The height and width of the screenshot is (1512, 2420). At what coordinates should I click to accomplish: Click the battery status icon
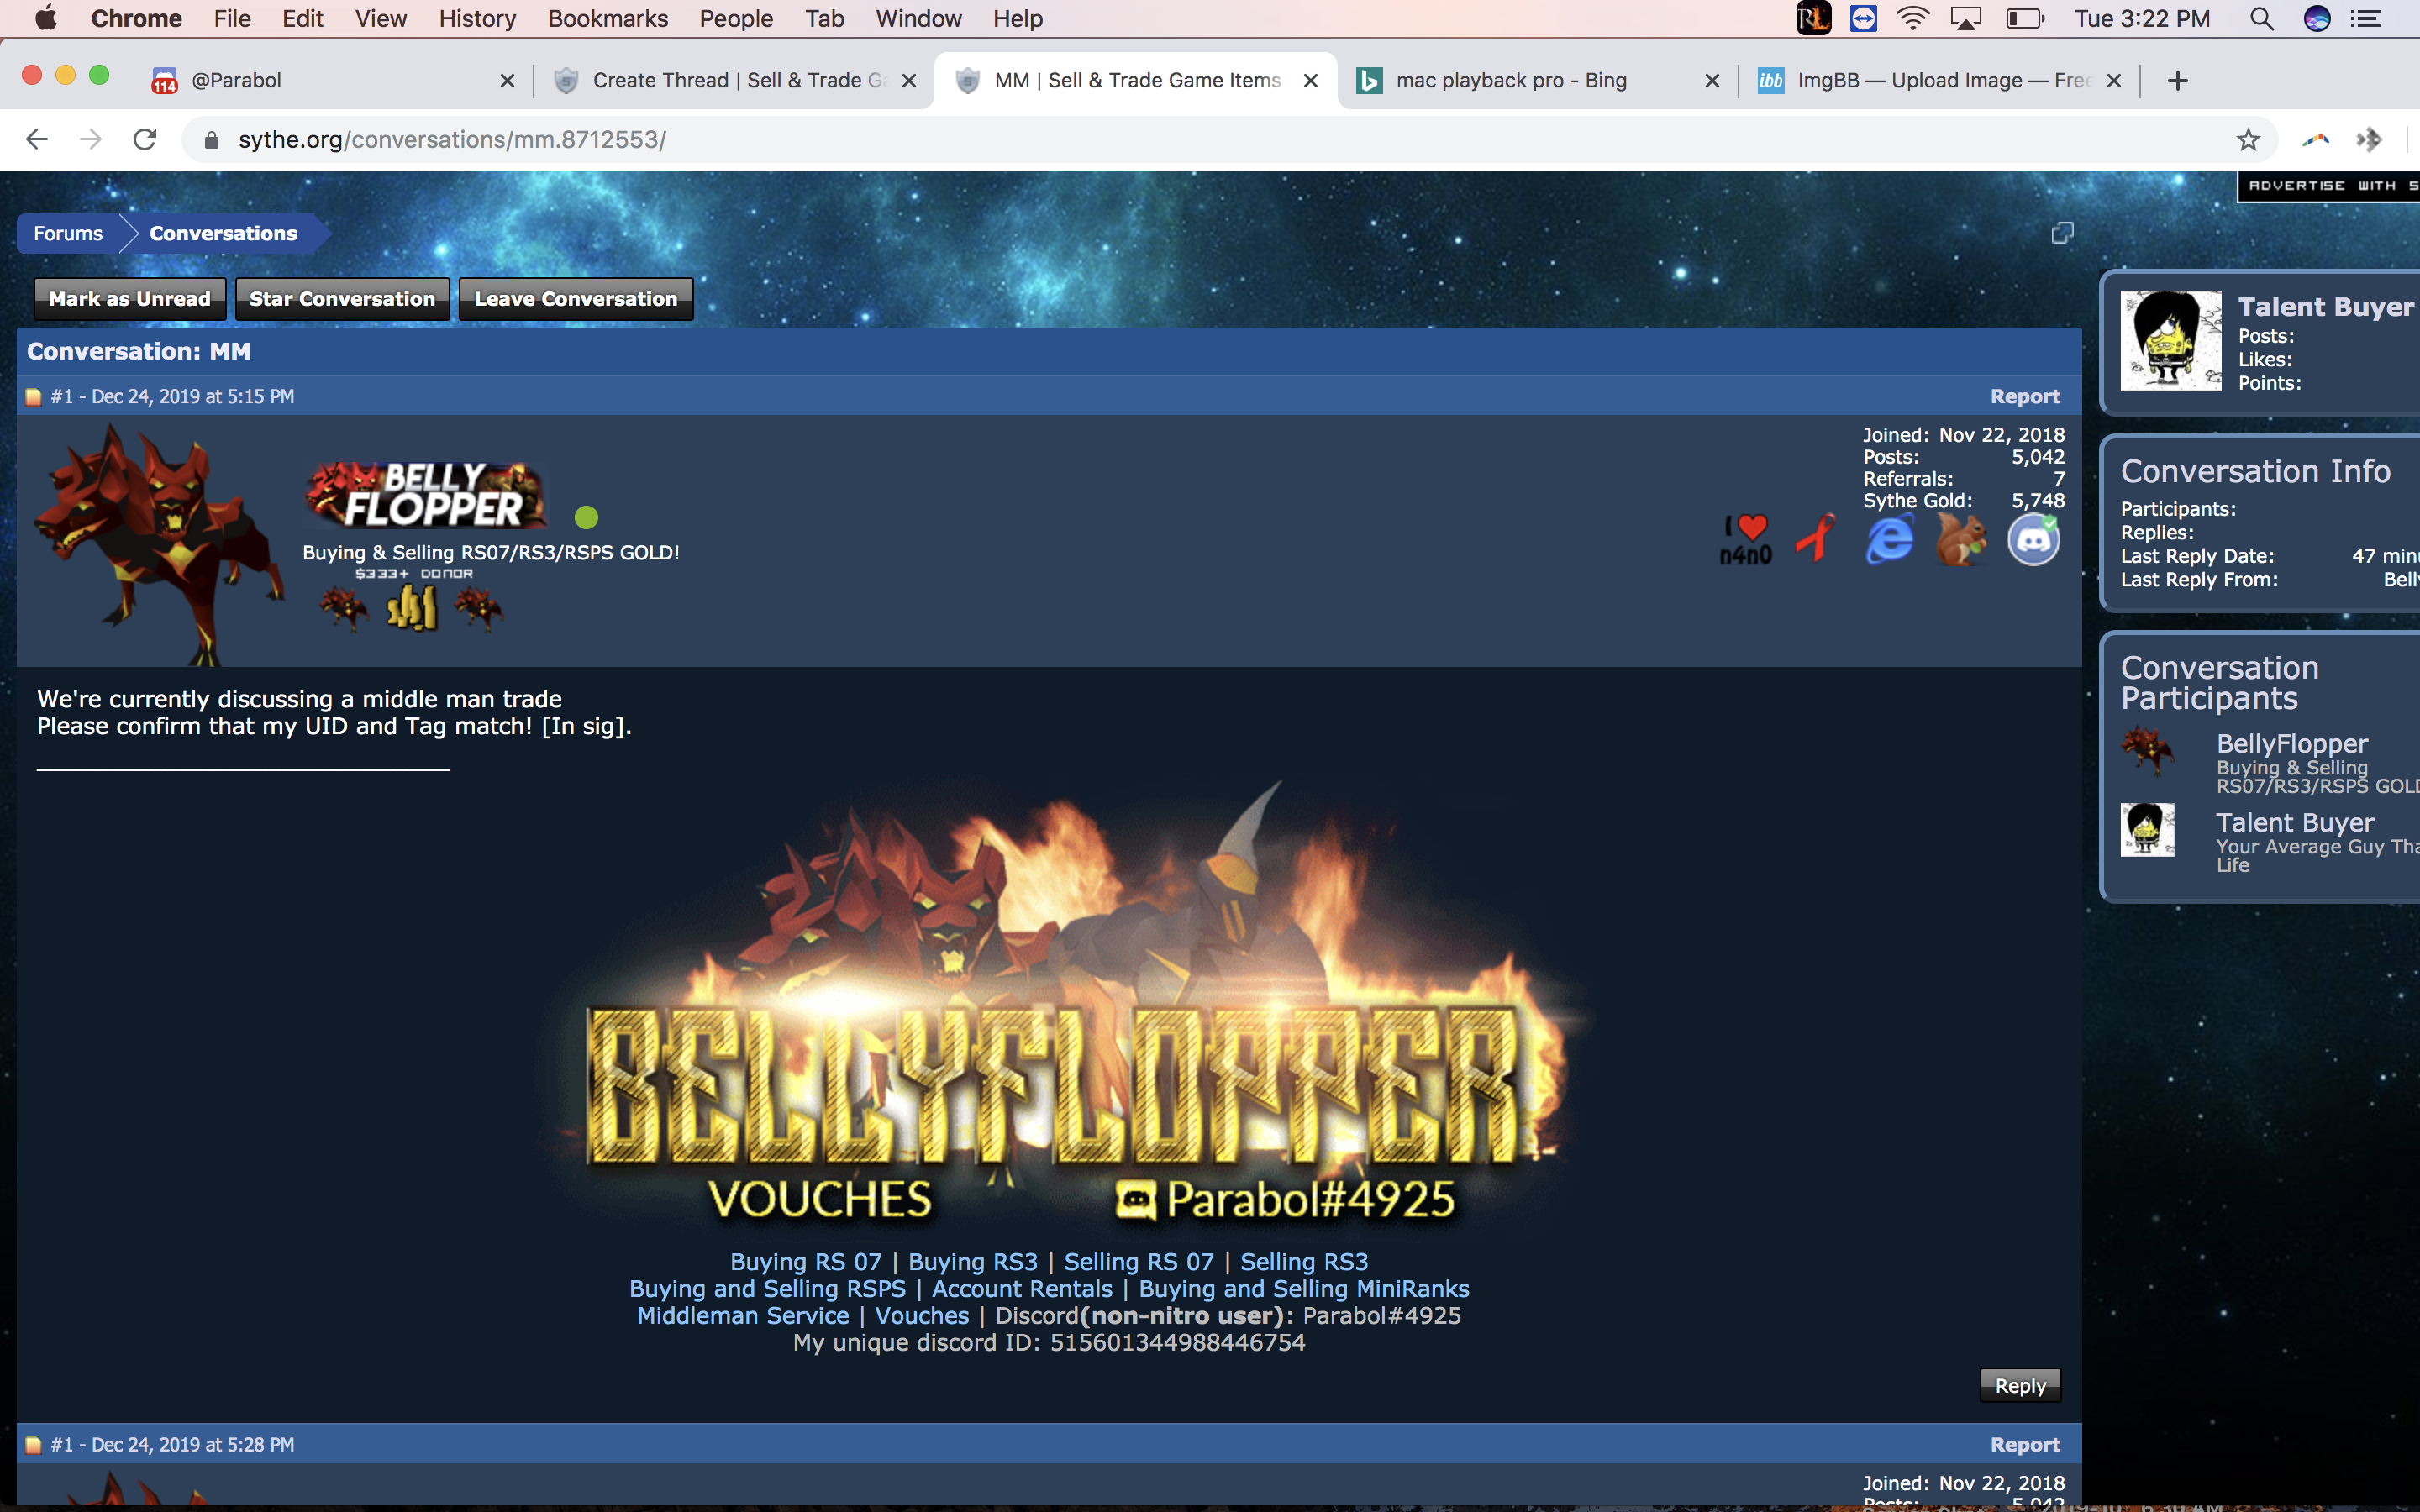tap(2025, 18)
